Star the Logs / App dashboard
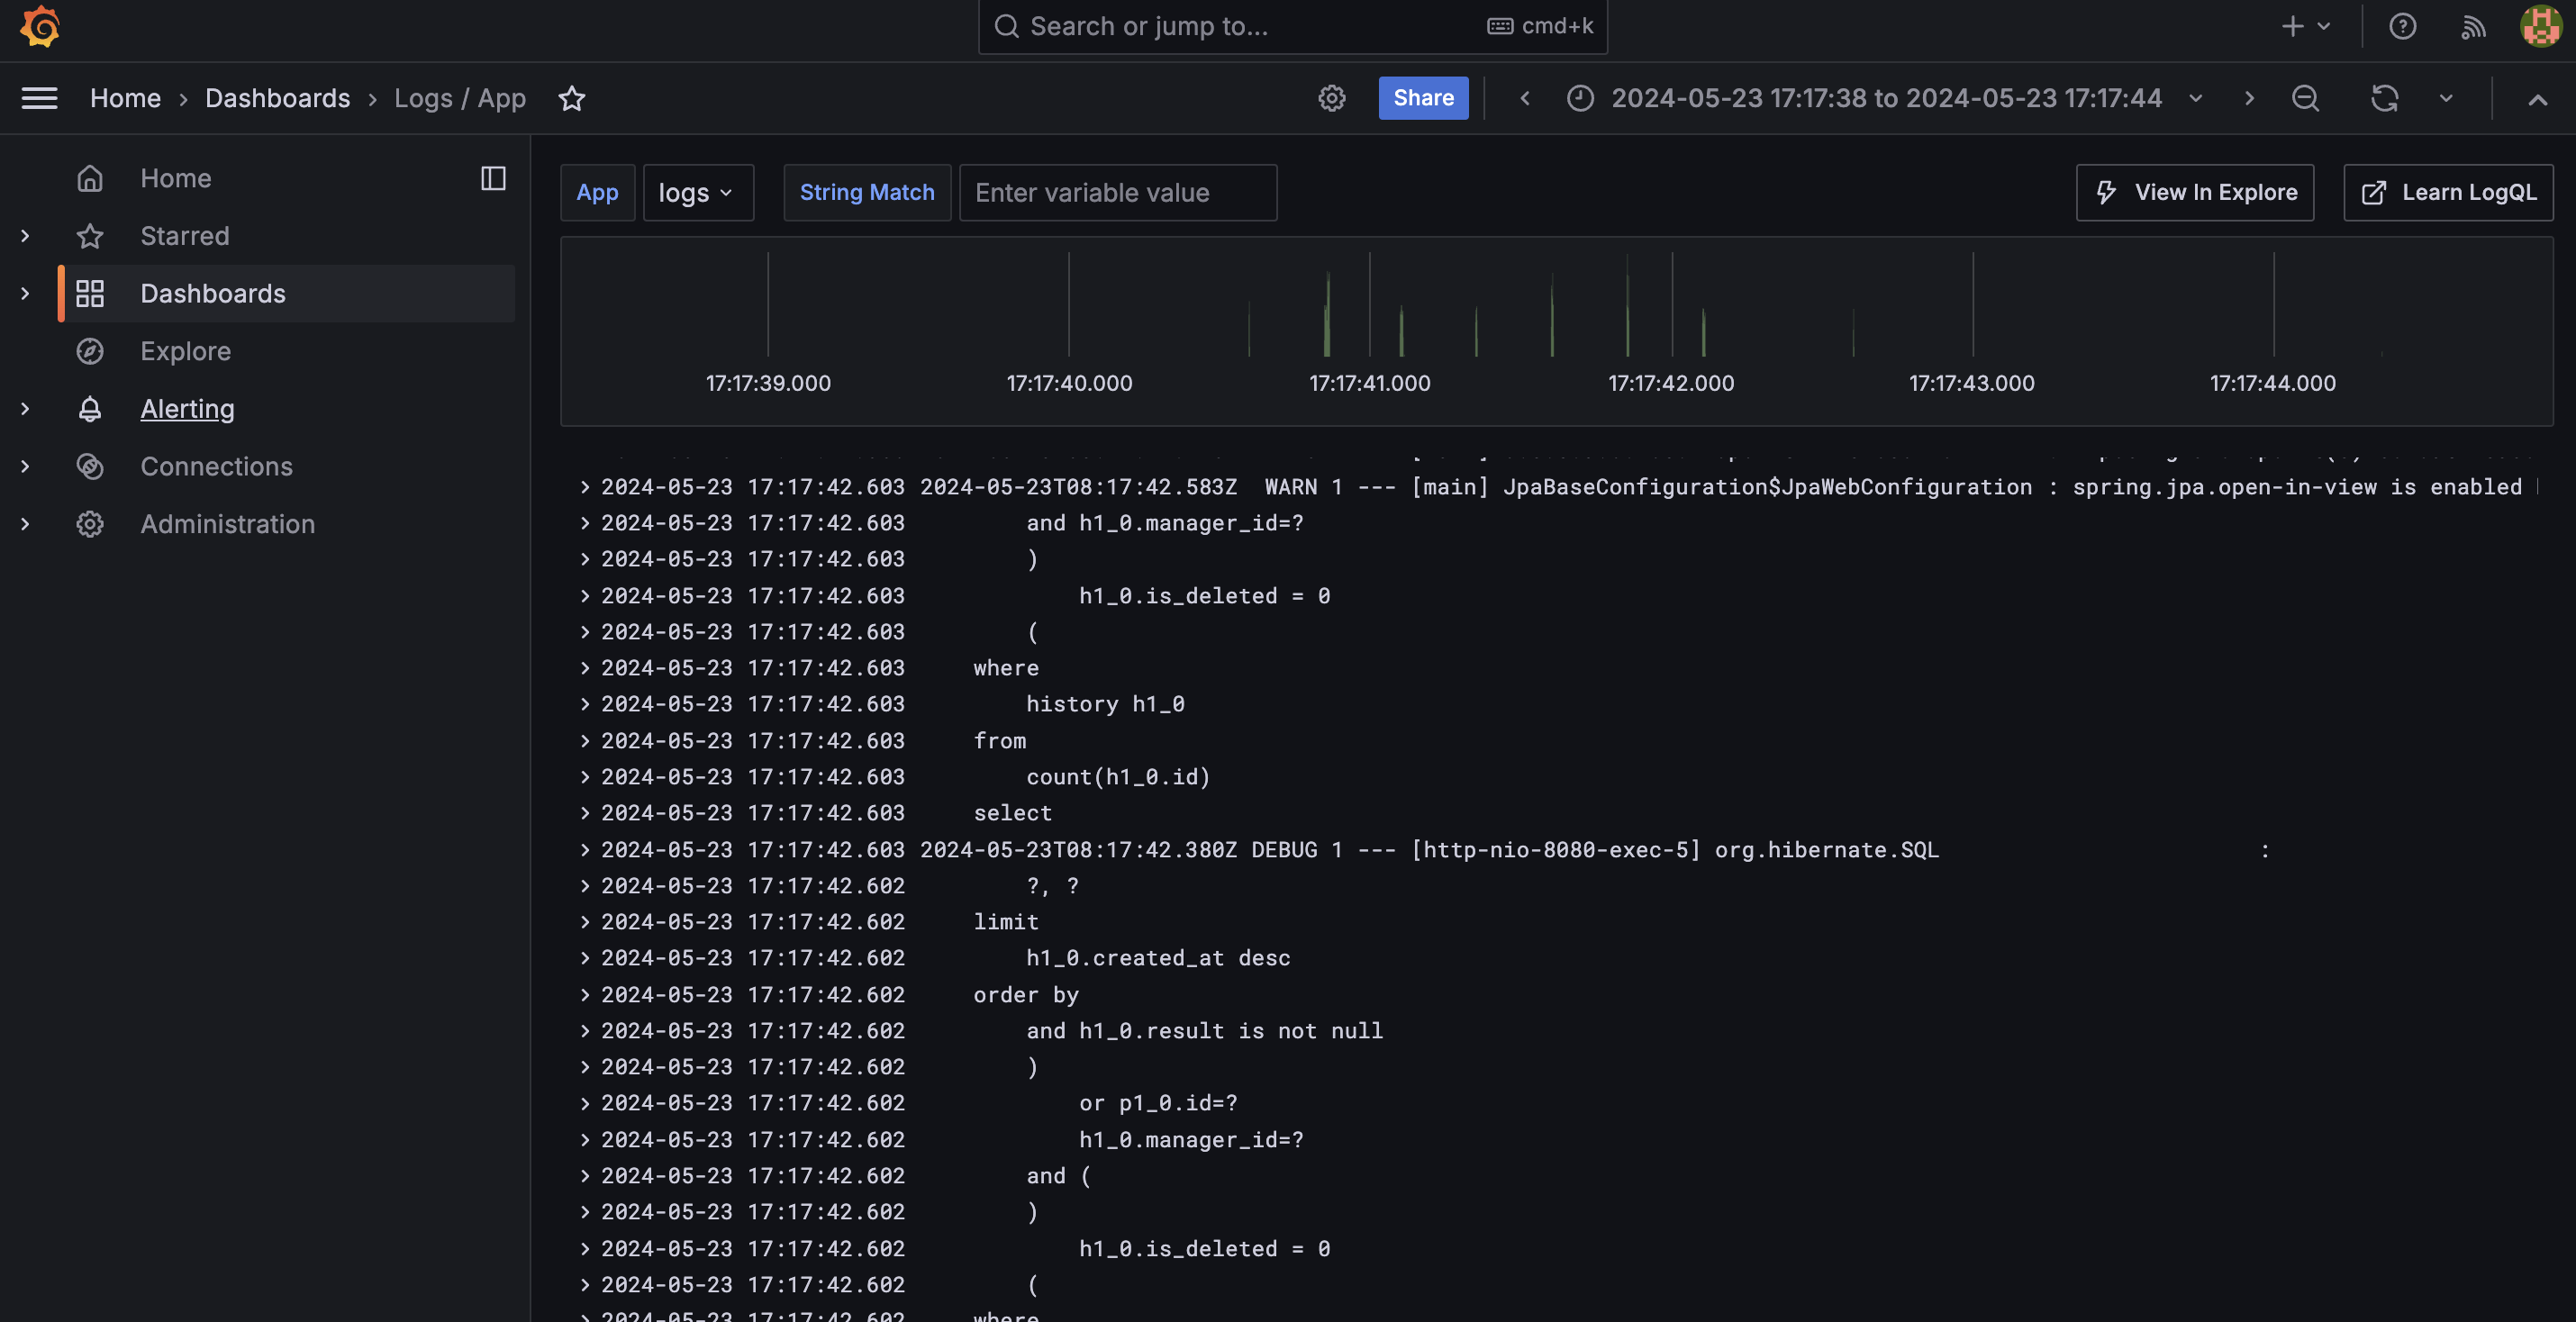This screenshot has height=1322, width=2576. click(571, 98)
